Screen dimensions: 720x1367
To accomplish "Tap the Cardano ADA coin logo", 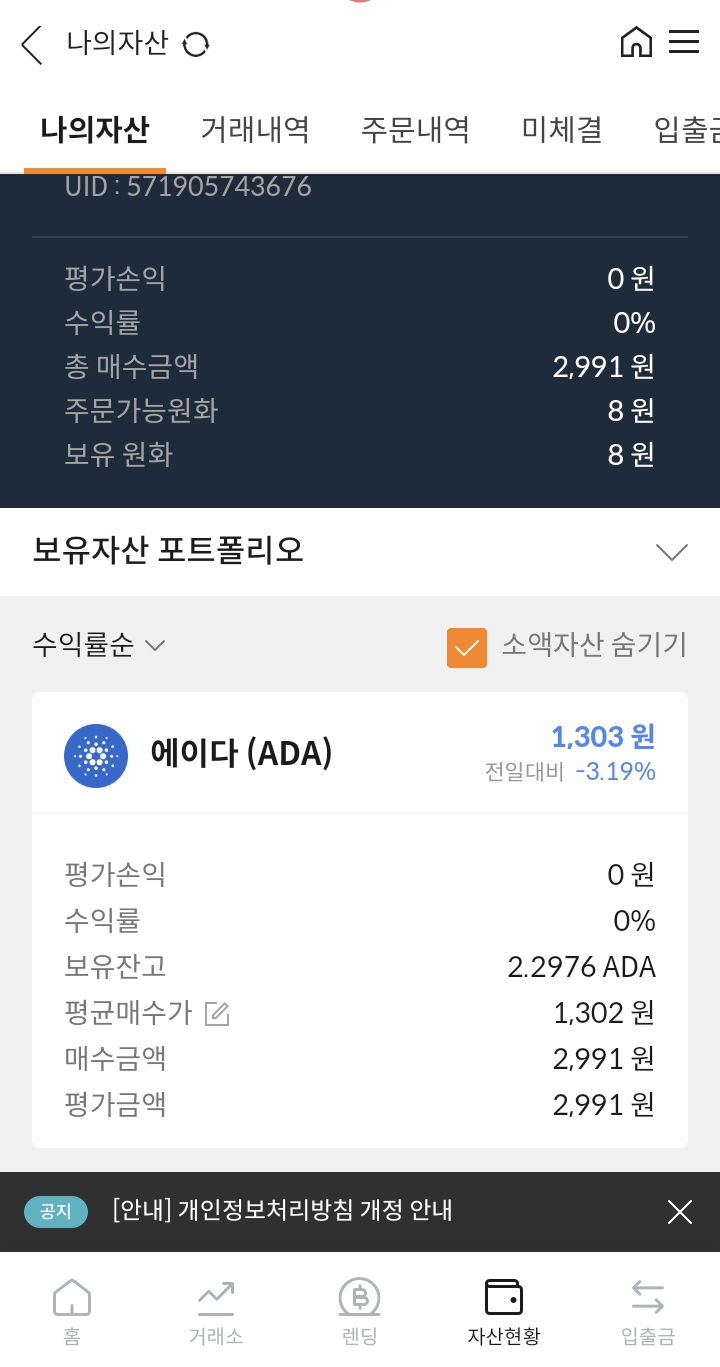I will coord(96,756).
